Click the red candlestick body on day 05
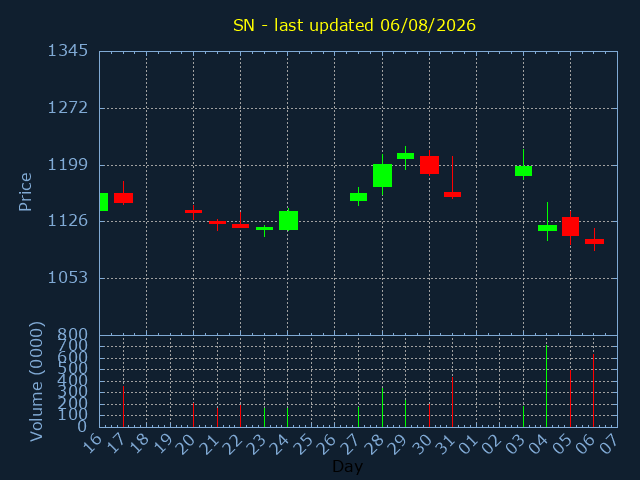Viewport: 640px width, 480px height. (x=570, y=227)
